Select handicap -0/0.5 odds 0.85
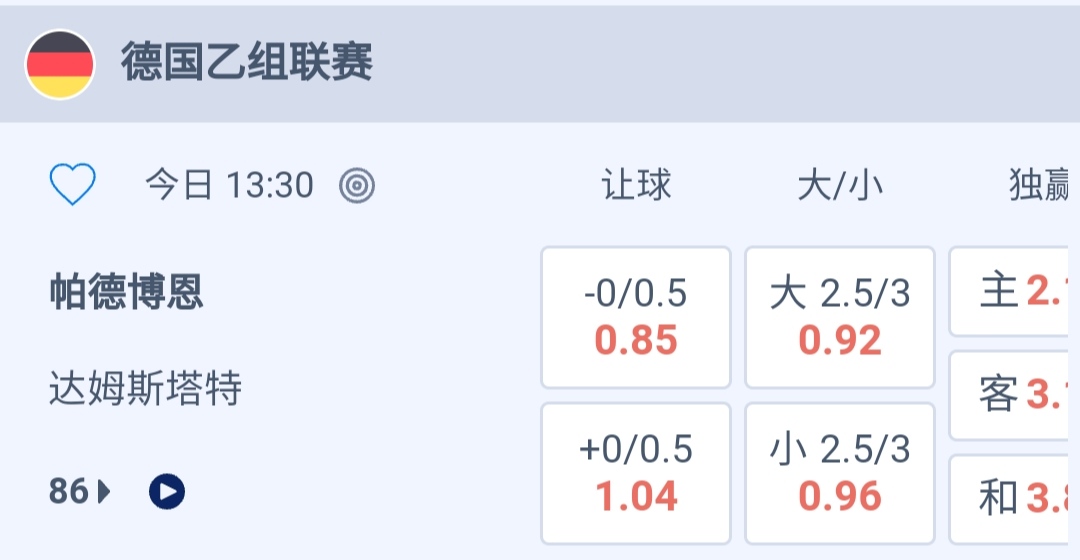This screenshot has height=560, width=1080. pyautogui.click(x=636, y=317)
